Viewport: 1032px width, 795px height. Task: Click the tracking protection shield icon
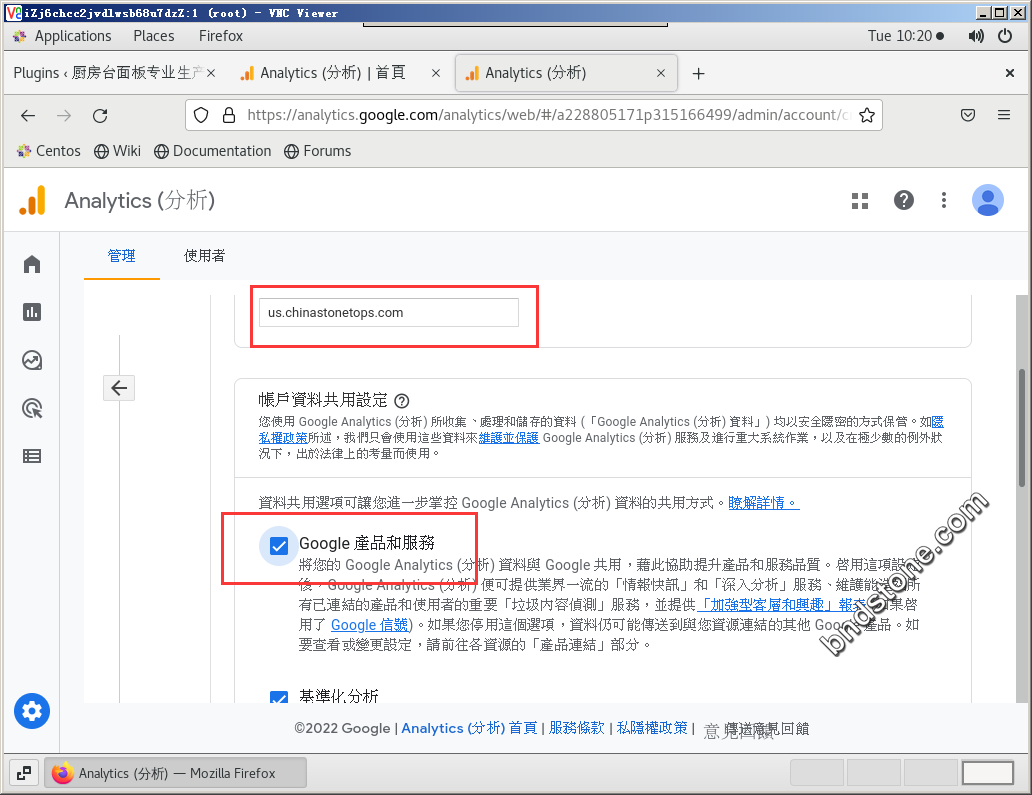[201, 115]
